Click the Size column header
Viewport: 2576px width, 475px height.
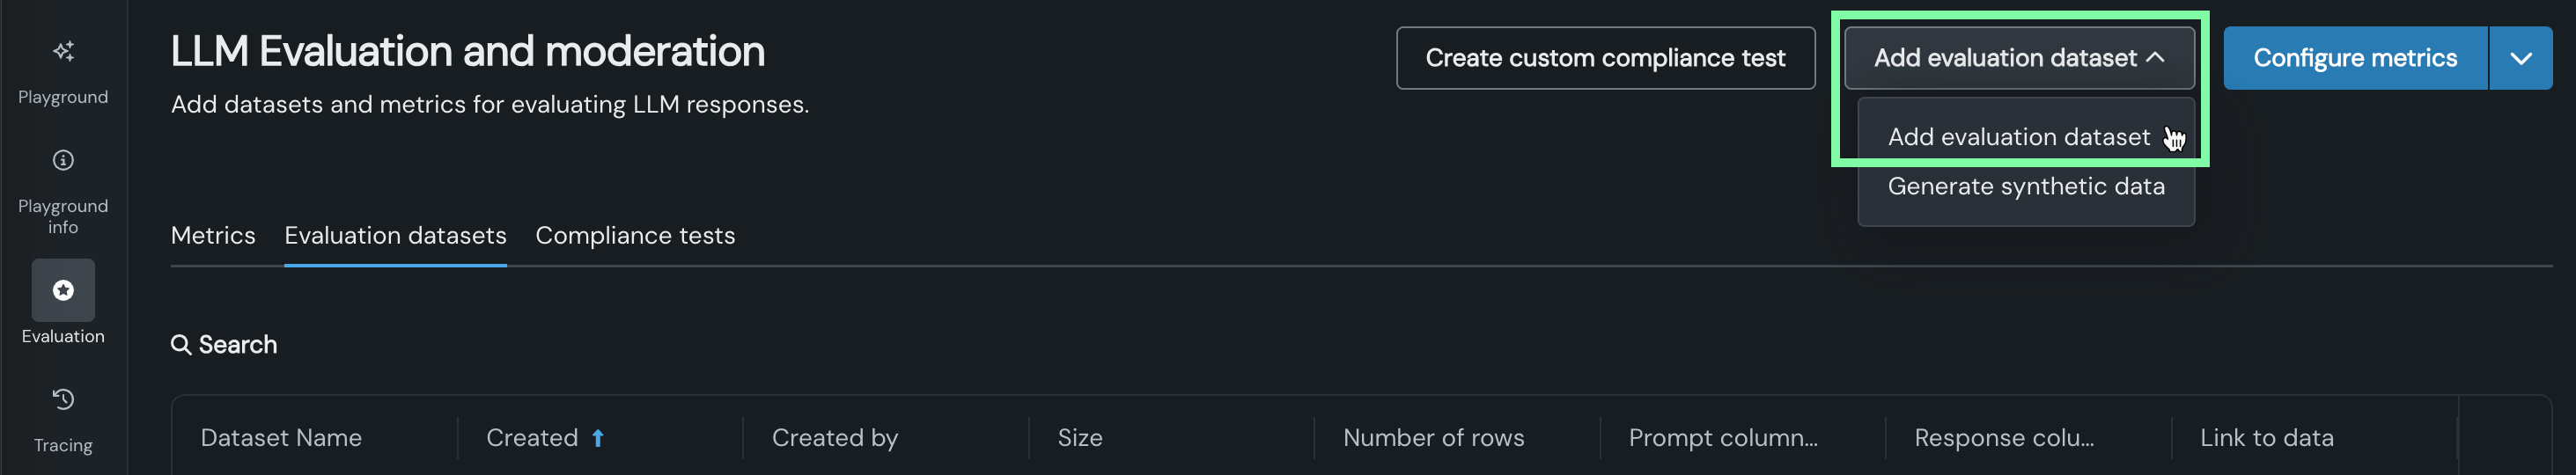point(1080,438)
